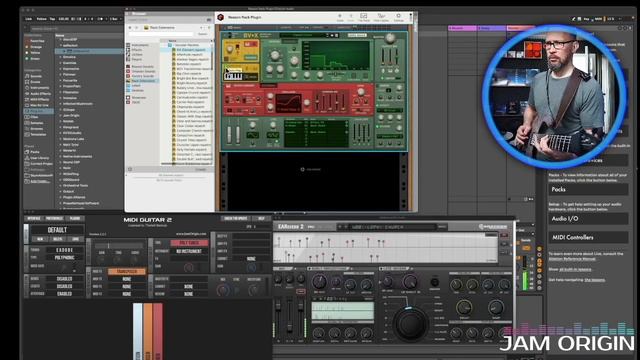This screenshot has height=360, width=640.
Task: Open Current Project under Places
Action: coord(41,164)
